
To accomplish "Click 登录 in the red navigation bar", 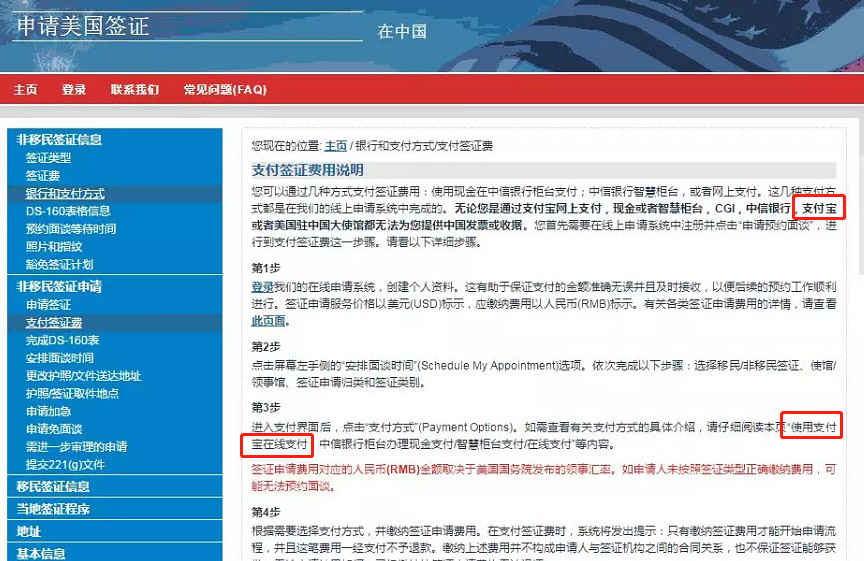I will click(x=74, y=89).
